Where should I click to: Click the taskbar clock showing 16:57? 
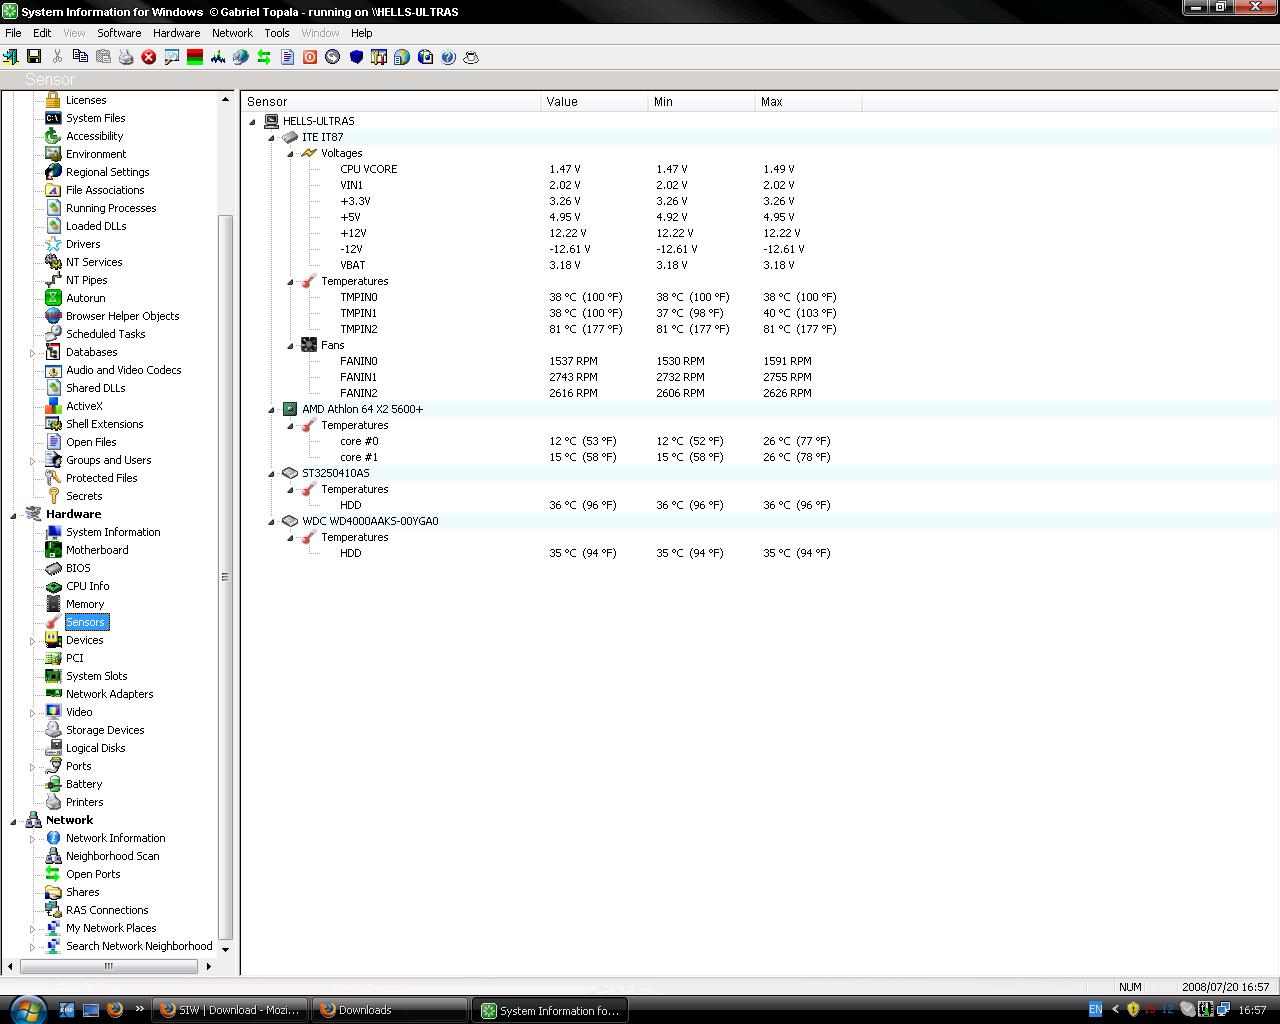click(x=1252, y=1010)
